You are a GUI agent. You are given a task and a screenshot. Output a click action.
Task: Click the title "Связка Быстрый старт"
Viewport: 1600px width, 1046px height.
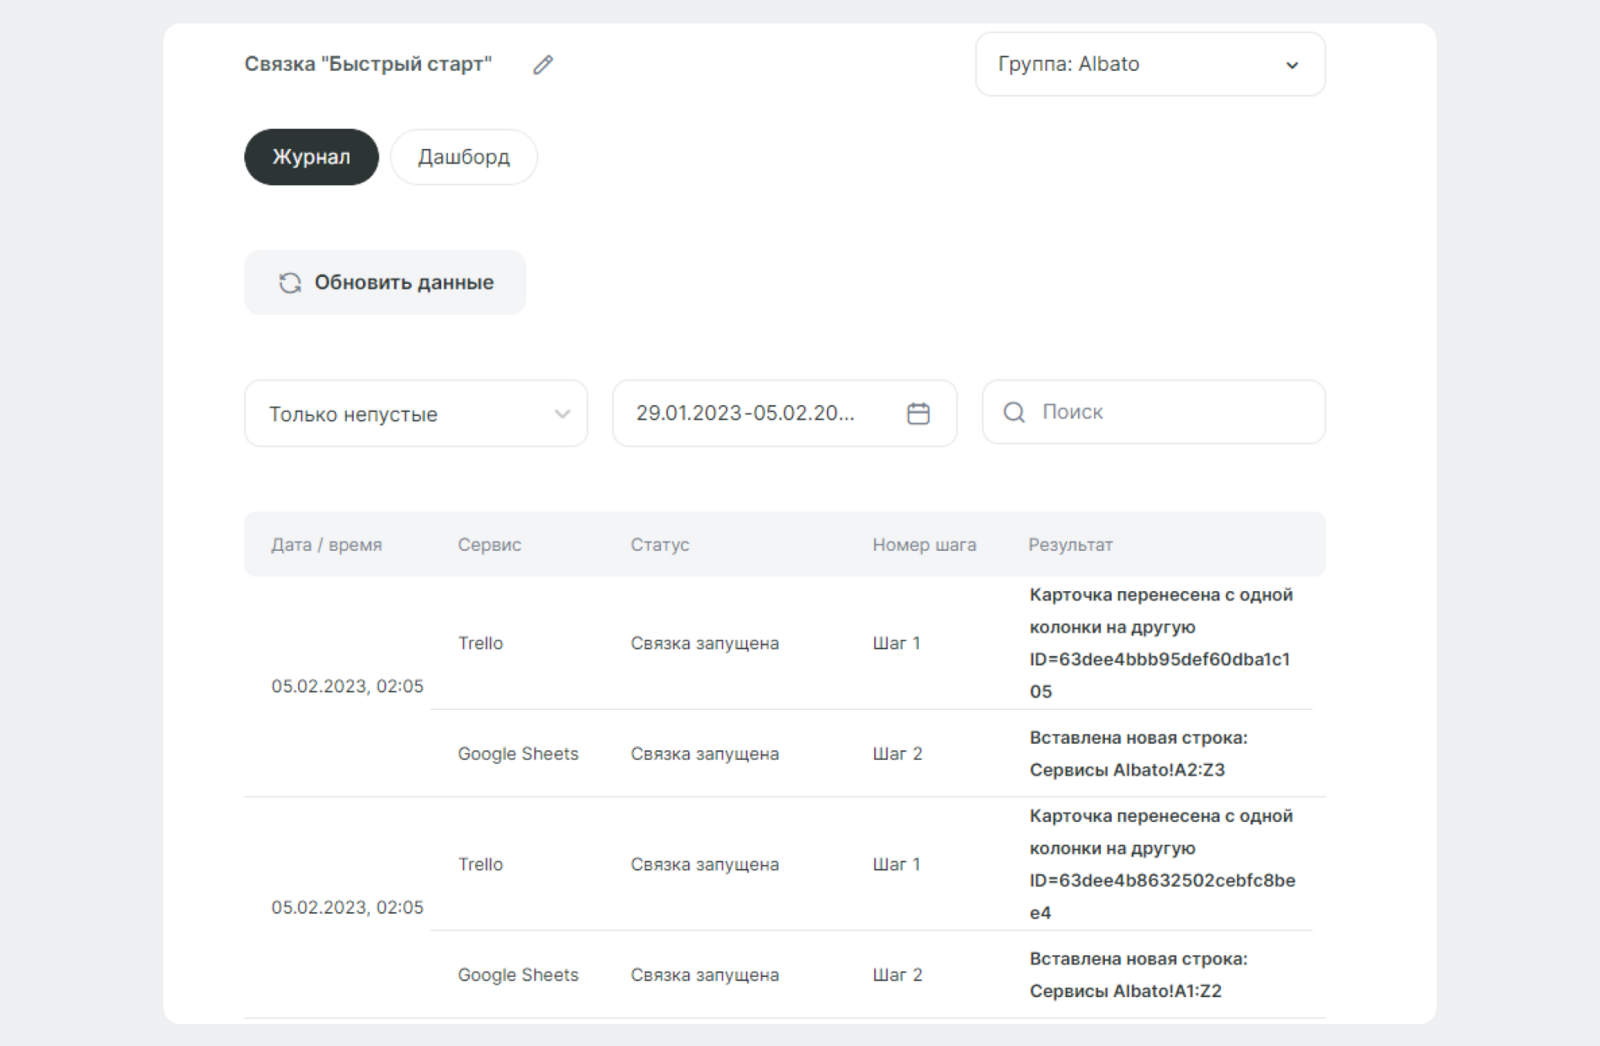[x=368, y=64]
